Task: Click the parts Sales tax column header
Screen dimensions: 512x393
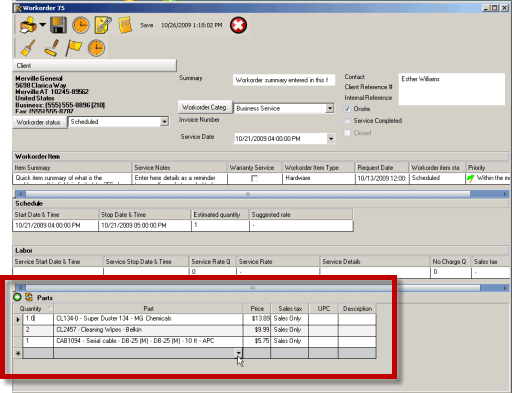Action: (290, 309)
